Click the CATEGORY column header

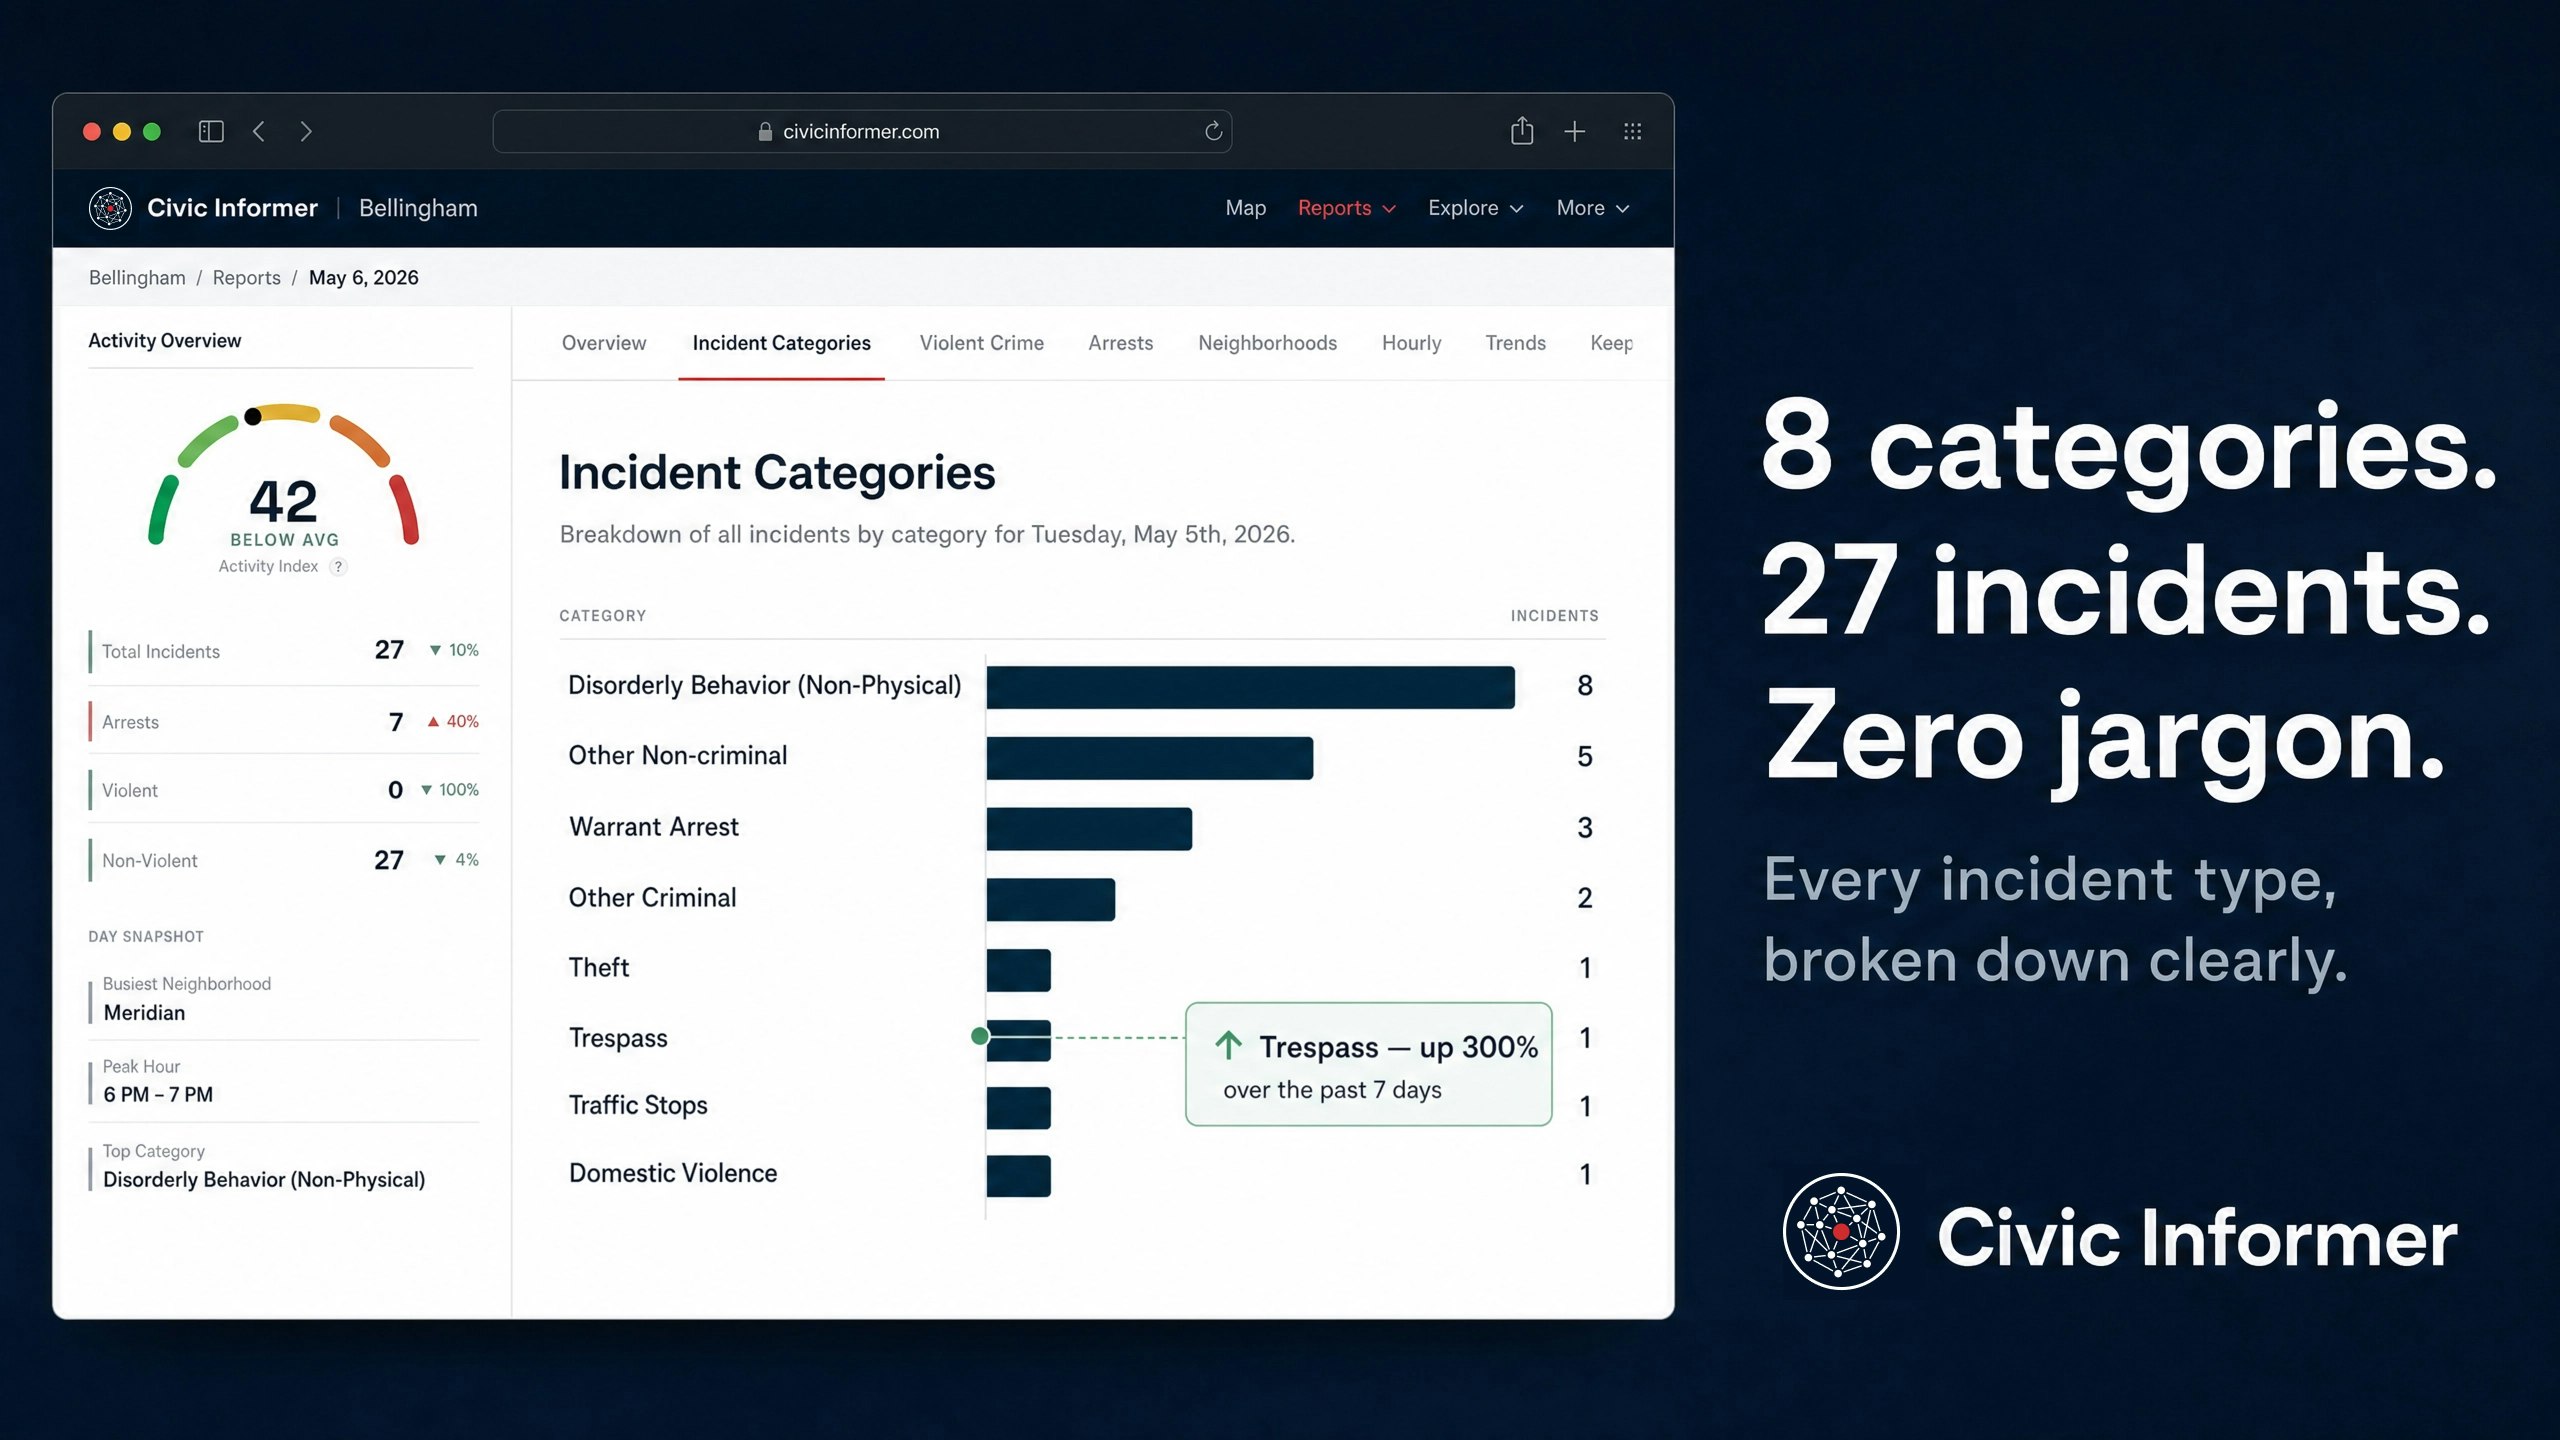(x=603, y=616)
